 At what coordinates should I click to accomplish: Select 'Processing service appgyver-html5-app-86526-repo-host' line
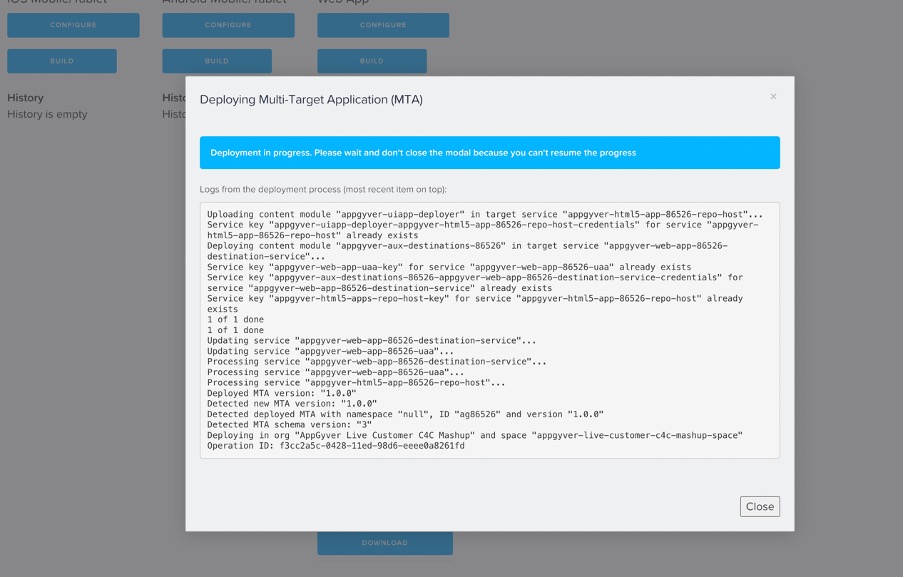click(356, 383)
